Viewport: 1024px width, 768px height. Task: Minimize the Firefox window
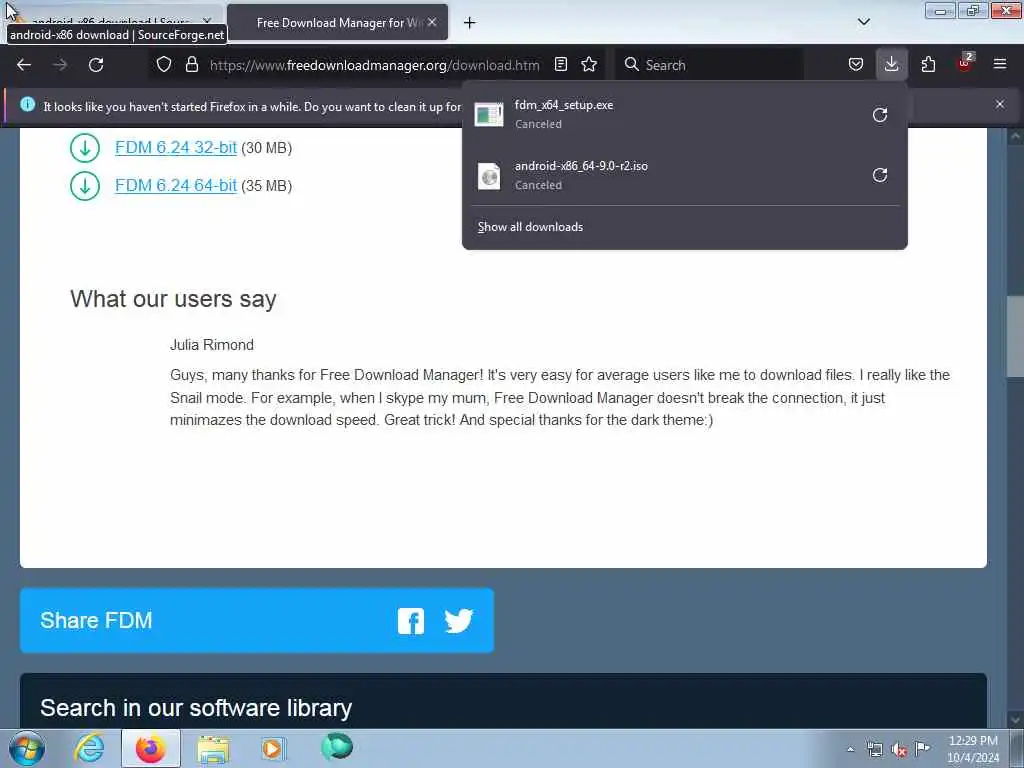[x=940, y=10]
